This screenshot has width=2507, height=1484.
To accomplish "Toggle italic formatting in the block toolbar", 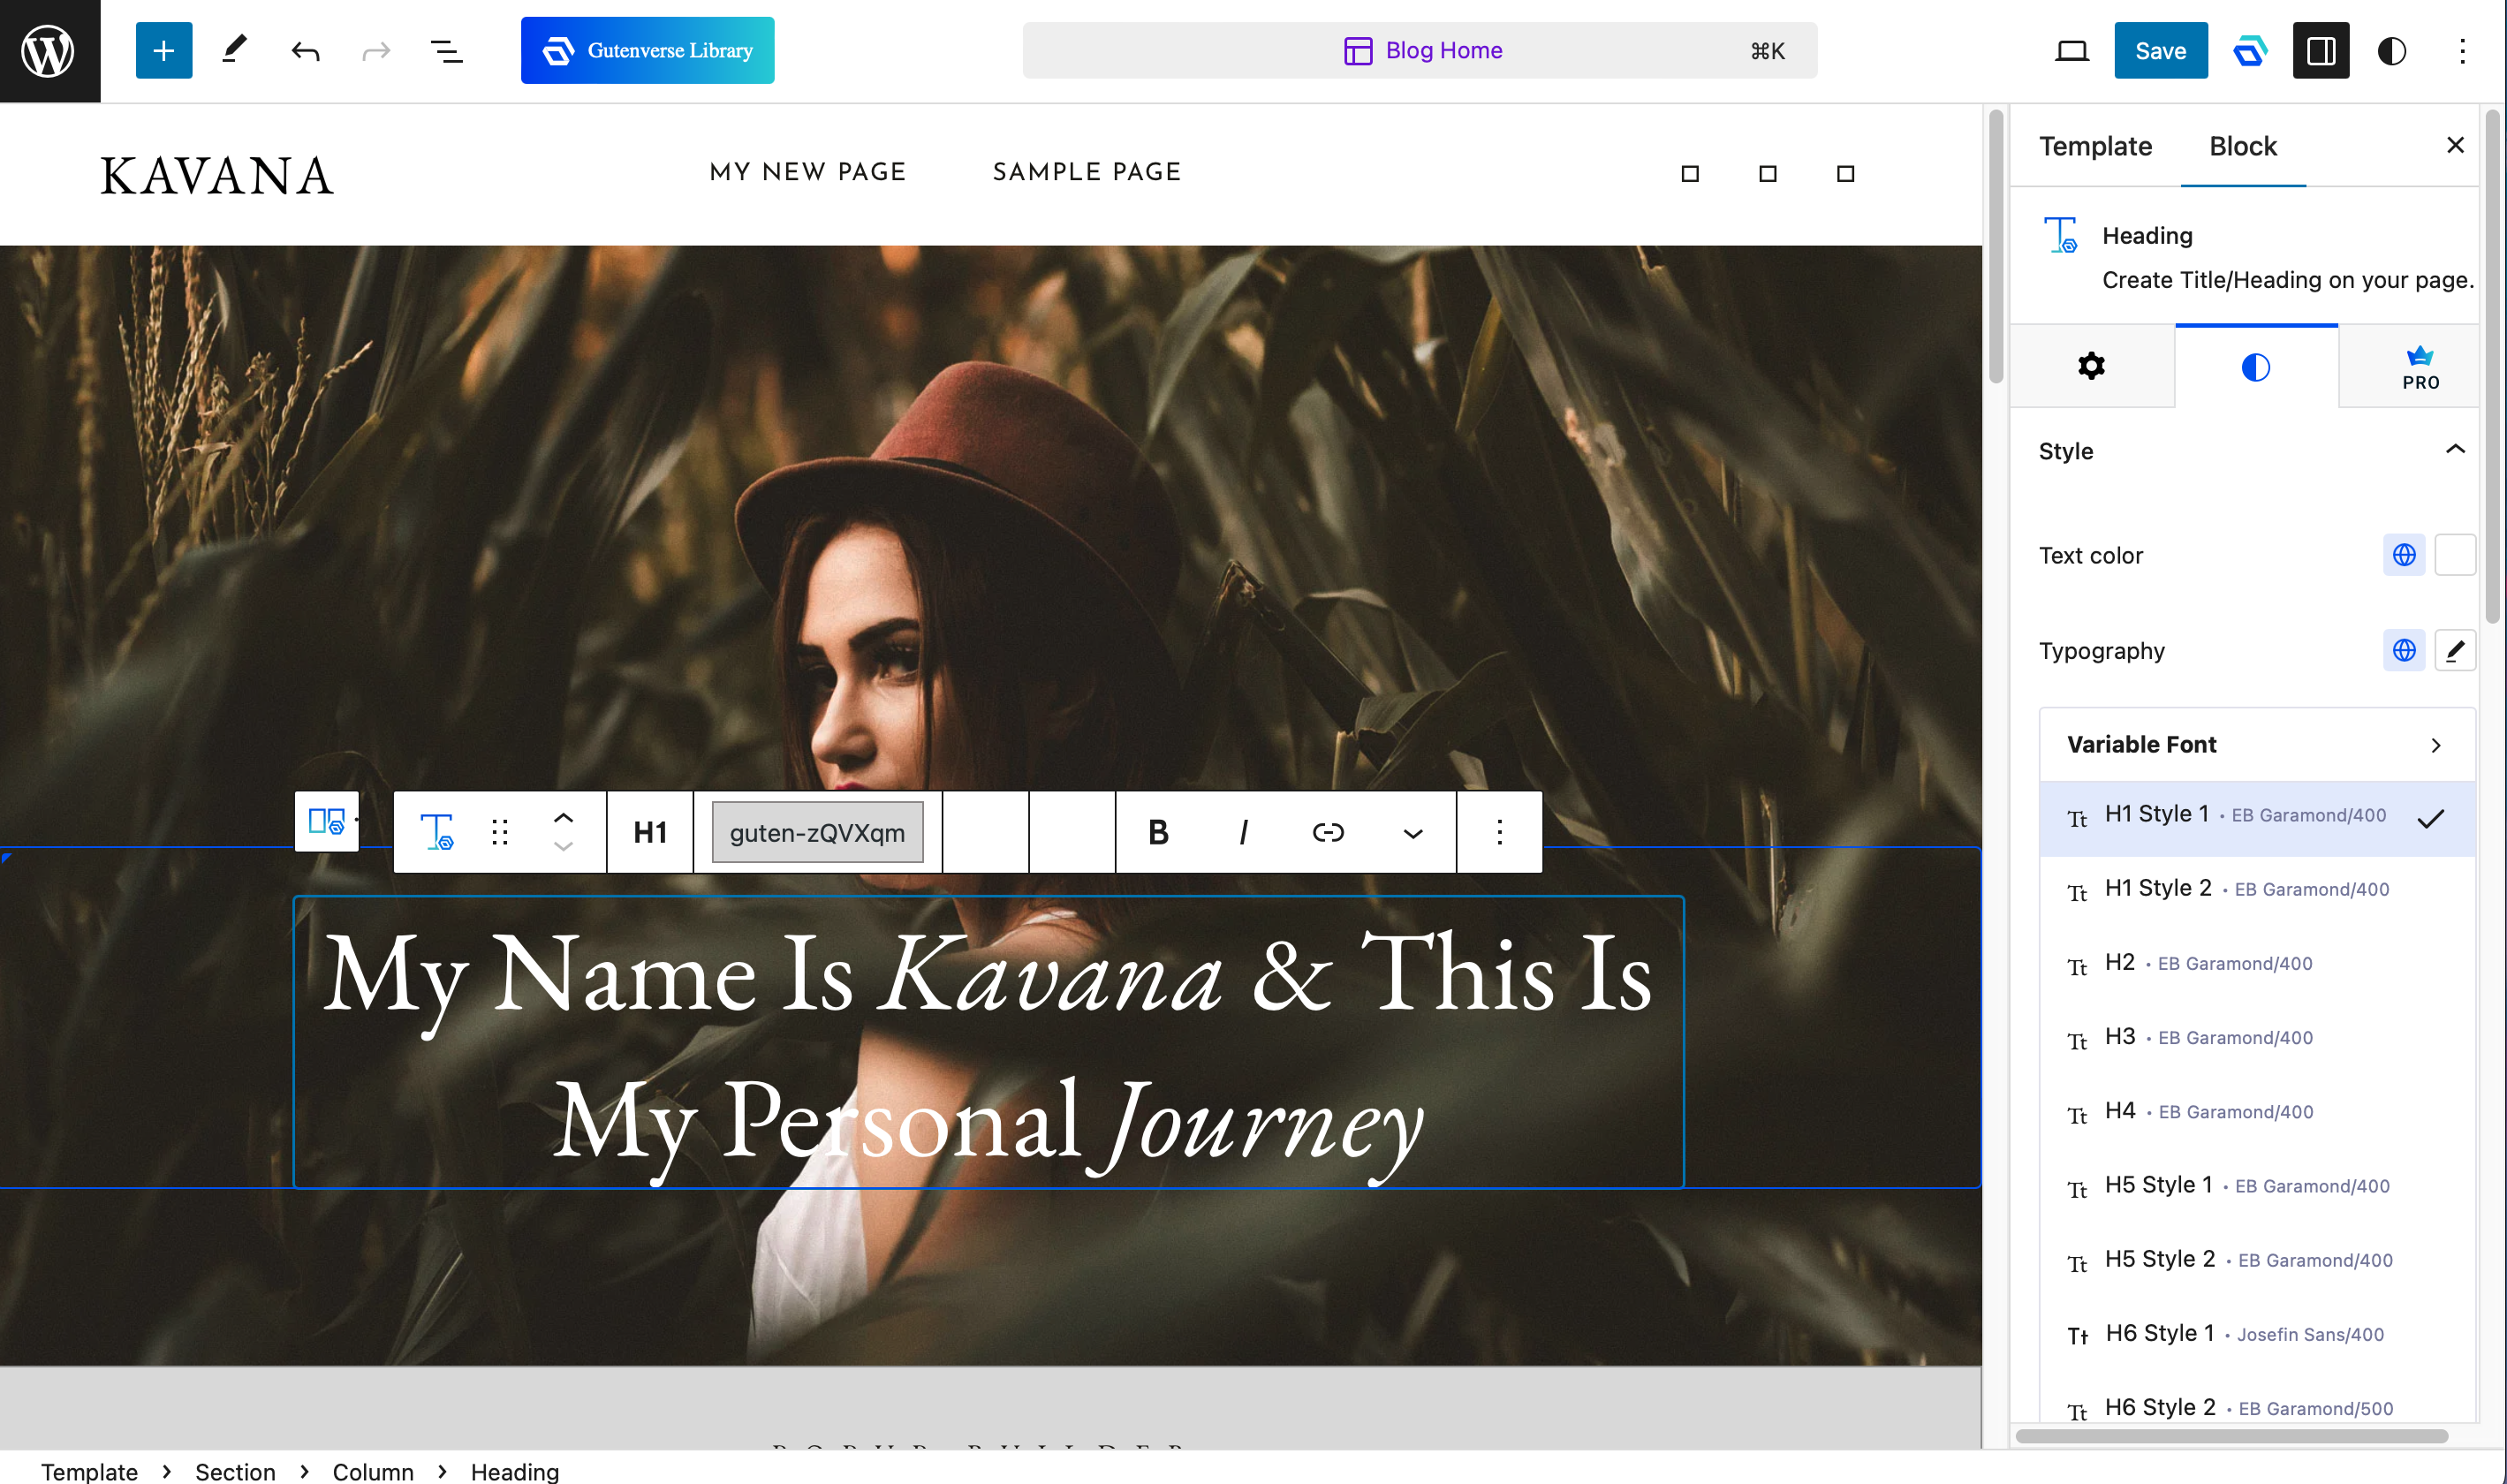I will [x=1243, y=832].
